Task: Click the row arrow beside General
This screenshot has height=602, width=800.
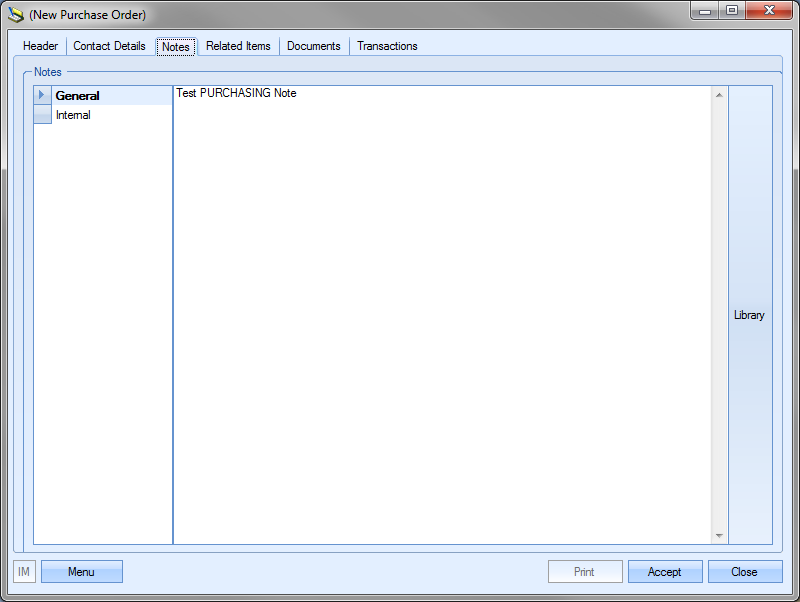Action: 42,95
